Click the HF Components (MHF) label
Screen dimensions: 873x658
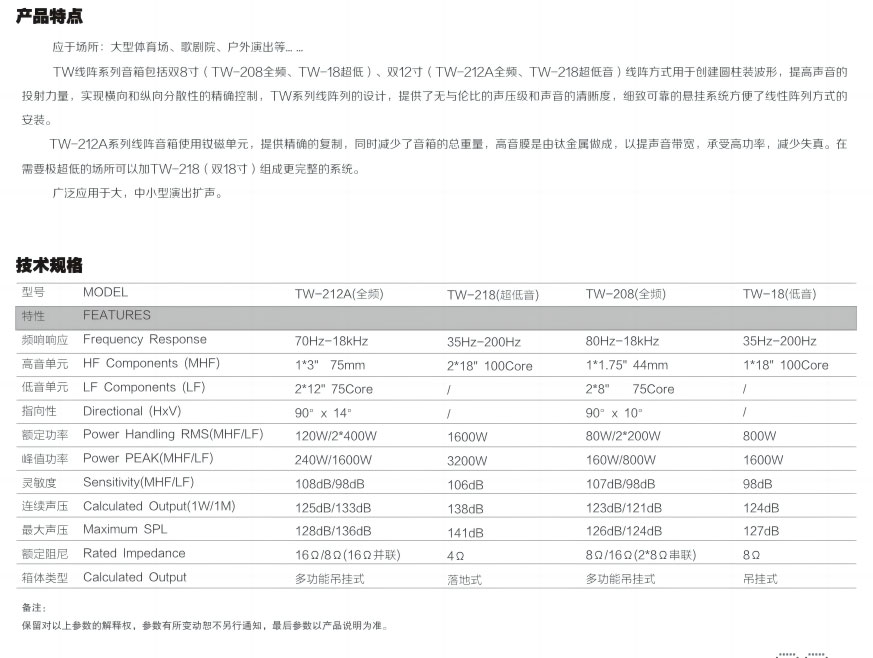coord(151,363)
